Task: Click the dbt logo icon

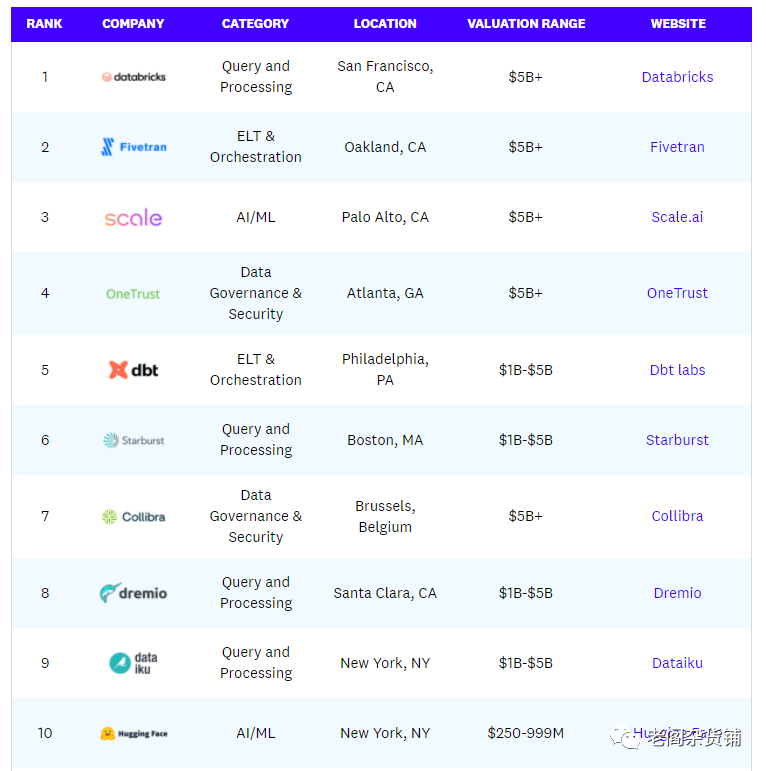Action: [x=118, y=370]
